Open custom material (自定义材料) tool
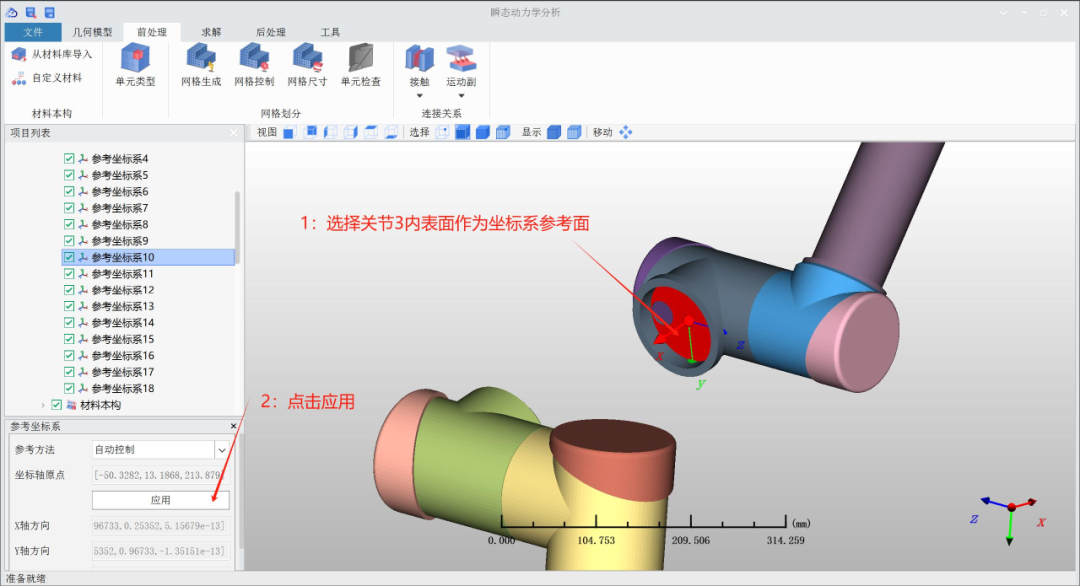1080x586 pixels. (48, 78)
